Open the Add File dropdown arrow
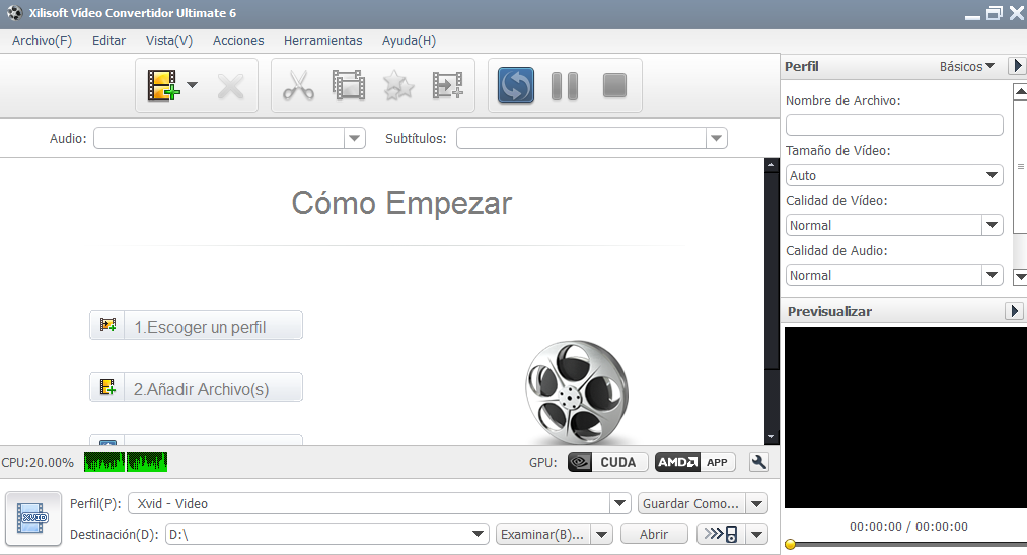This screenshot has width=1027, height=555. (x=193, y=85)
